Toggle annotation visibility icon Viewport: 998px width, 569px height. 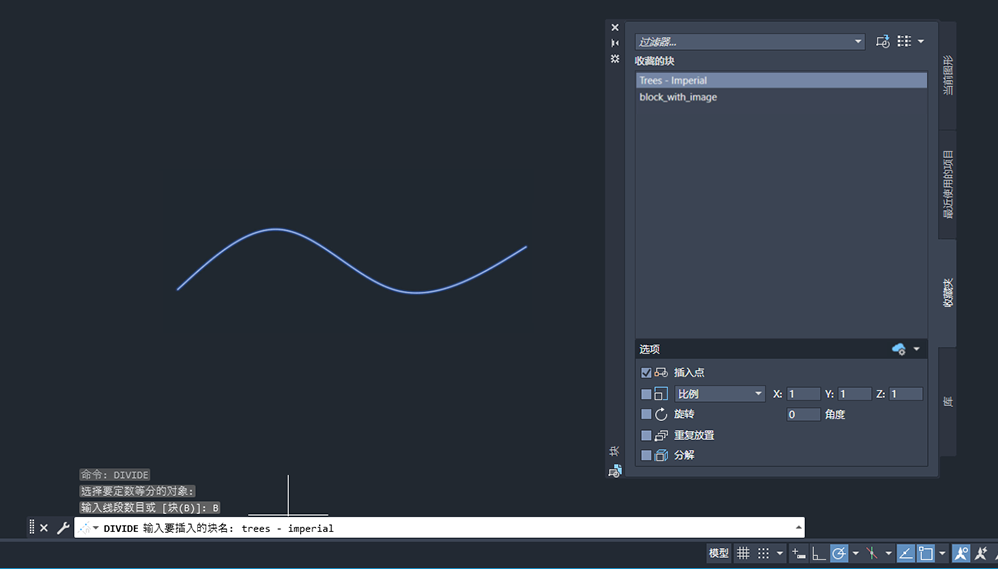961,553
